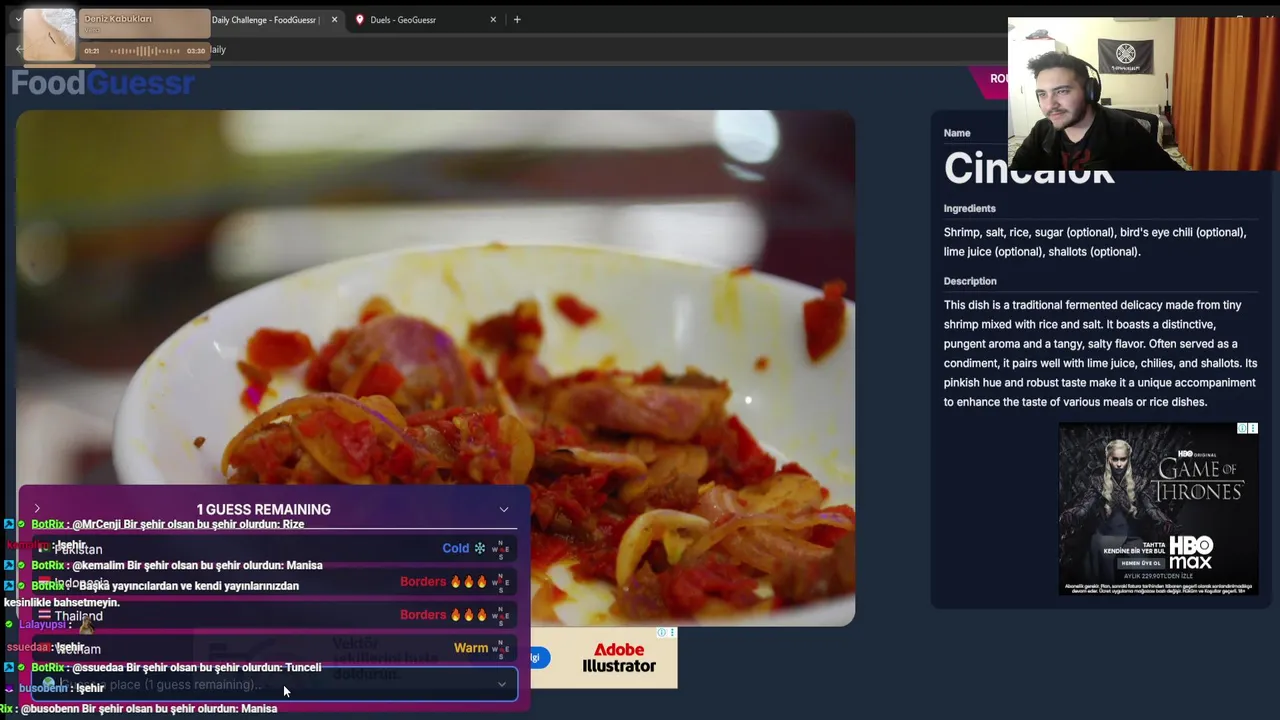This screenshot has width=1280, height=720.
Task: Open the Game of Thrones HBO Max ad
Action: (1158, 509)
